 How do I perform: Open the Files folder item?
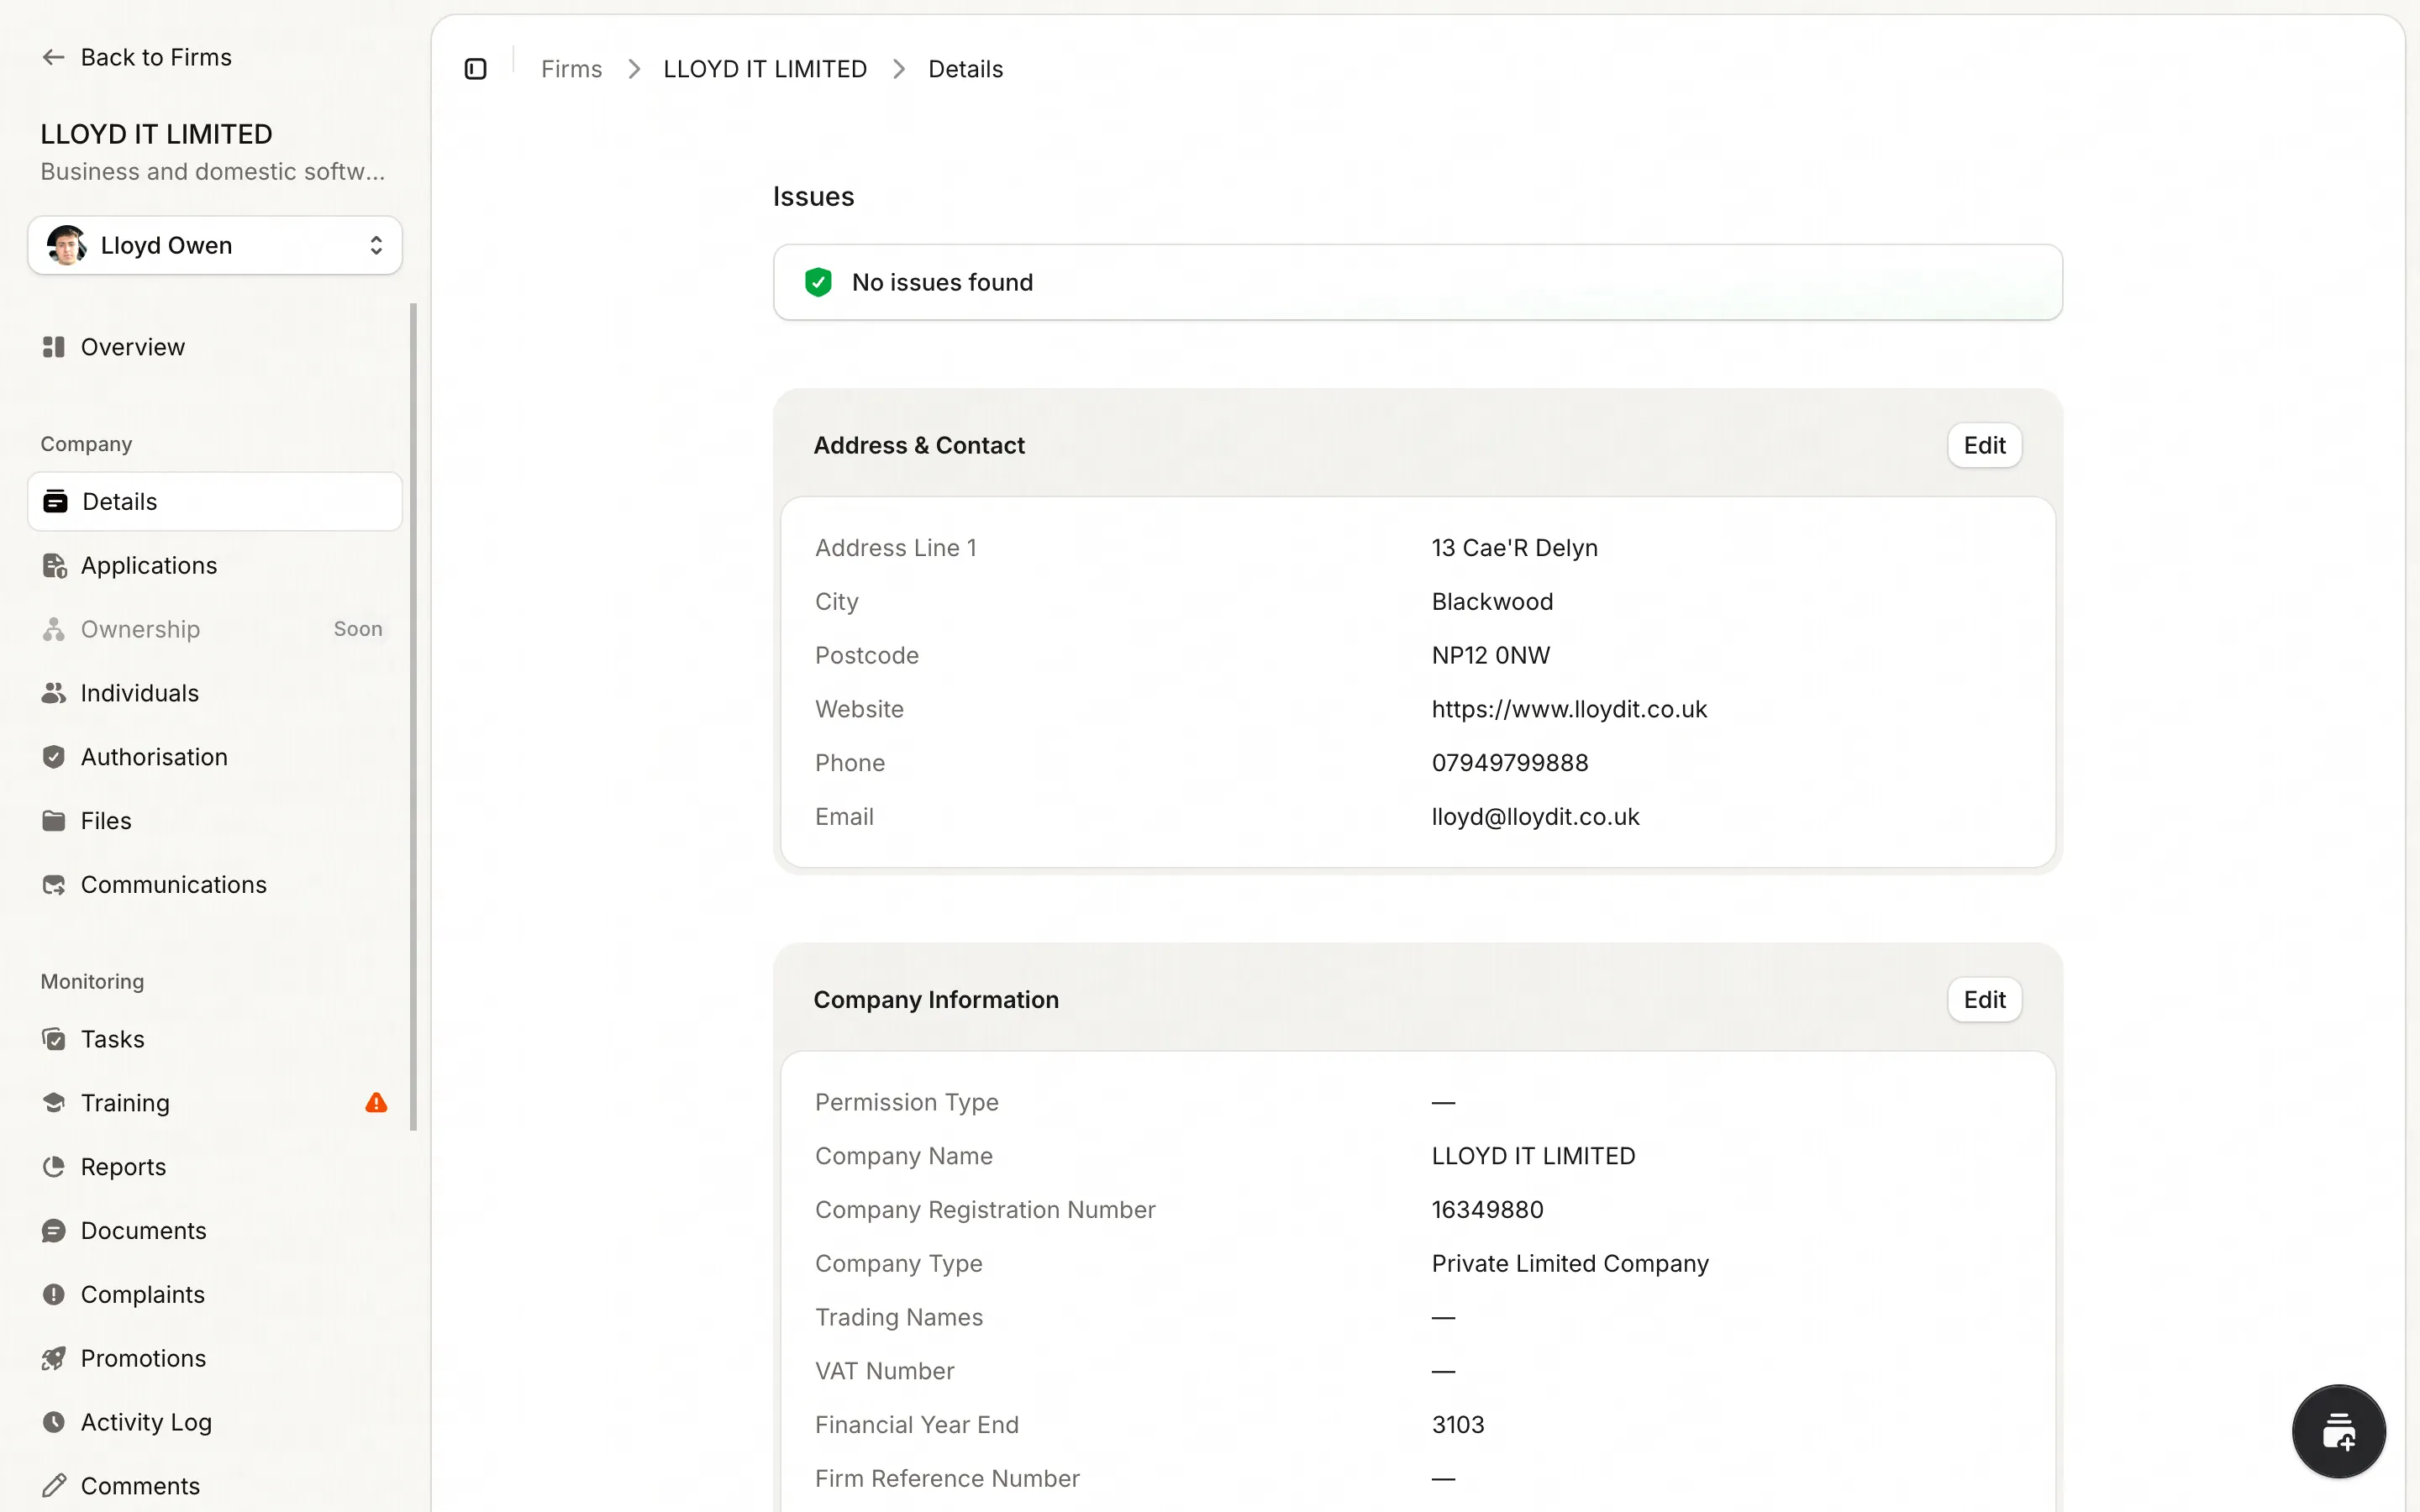(105, 821)
